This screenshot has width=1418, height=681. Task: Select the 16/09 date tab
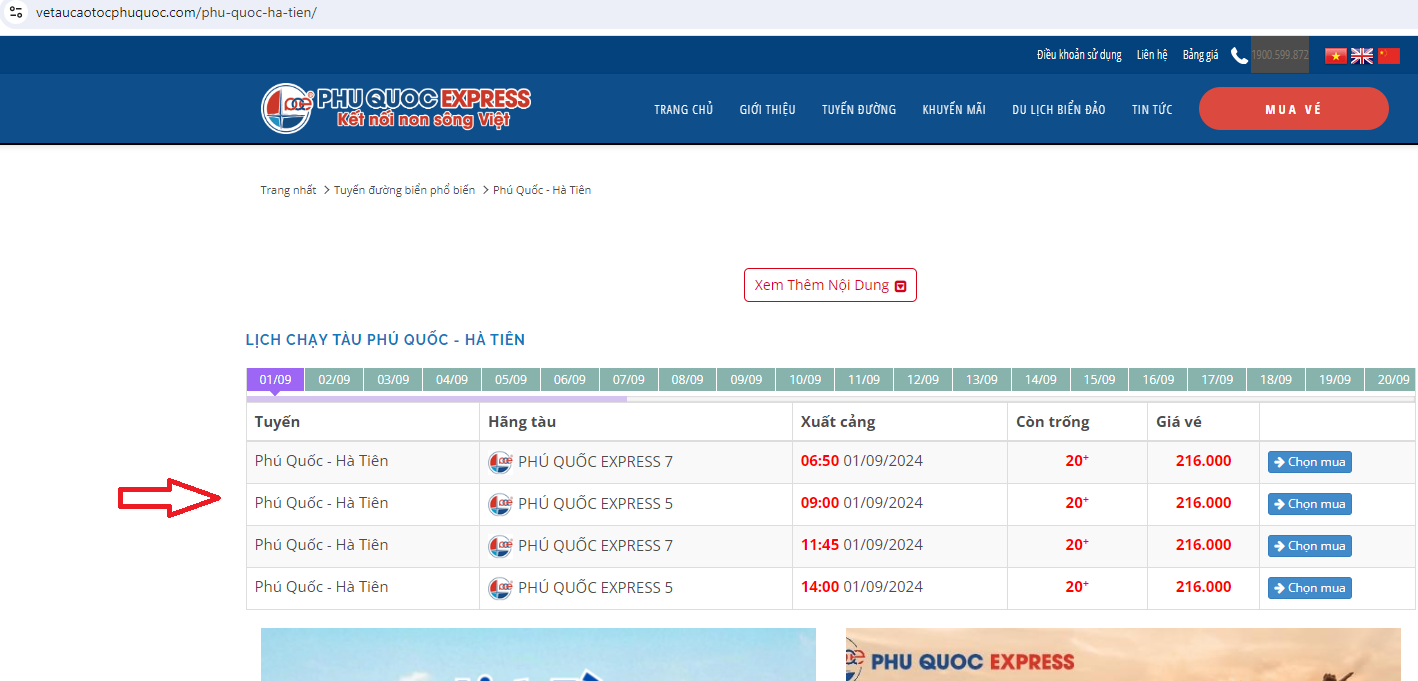pyautogui.click(x=1159, y=380)
